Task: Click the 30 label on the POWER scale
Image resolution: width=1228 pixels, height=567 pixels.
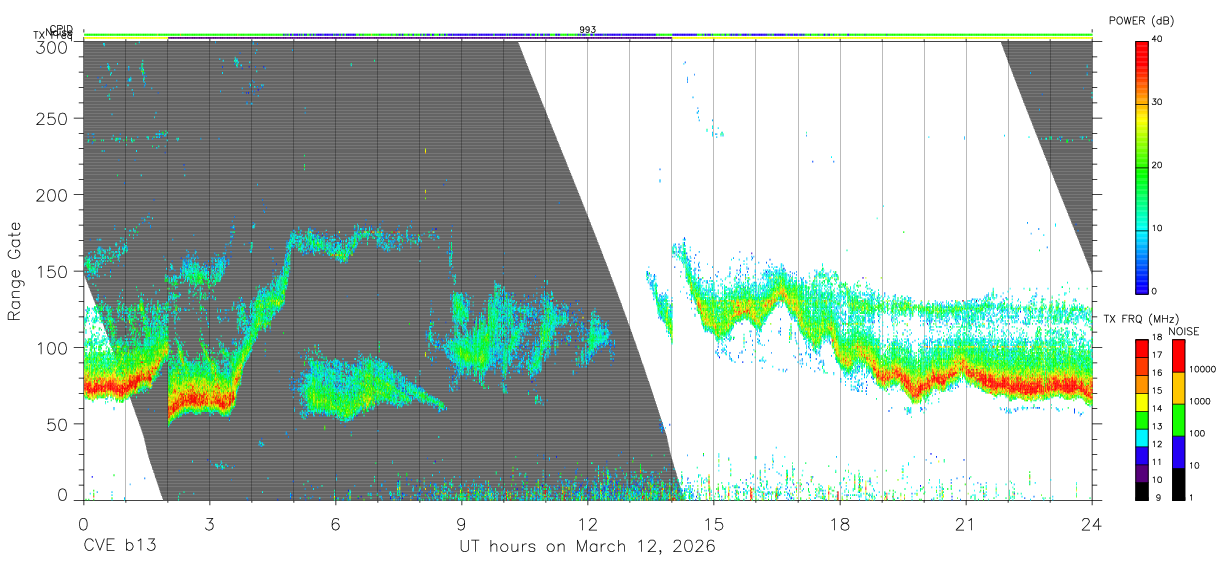Action: click(1159, 102)
